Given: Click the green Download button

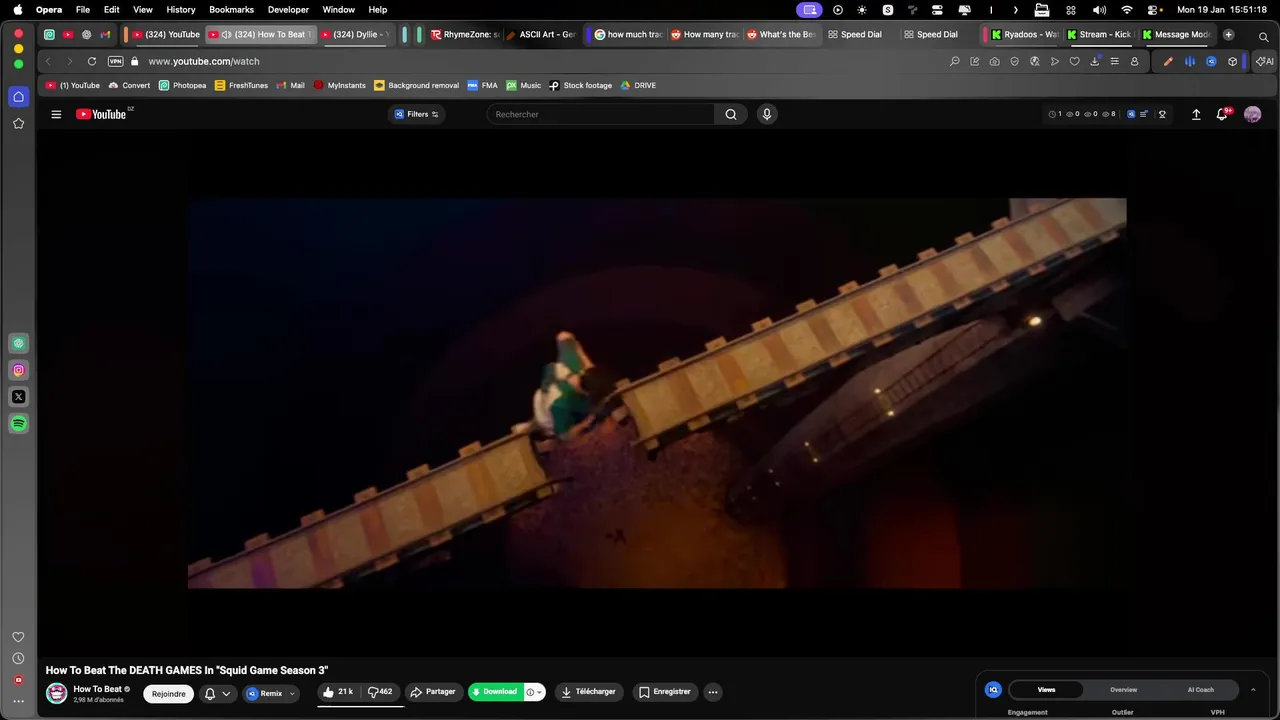Looking at the screenshot, I should [x=496, y=692].
